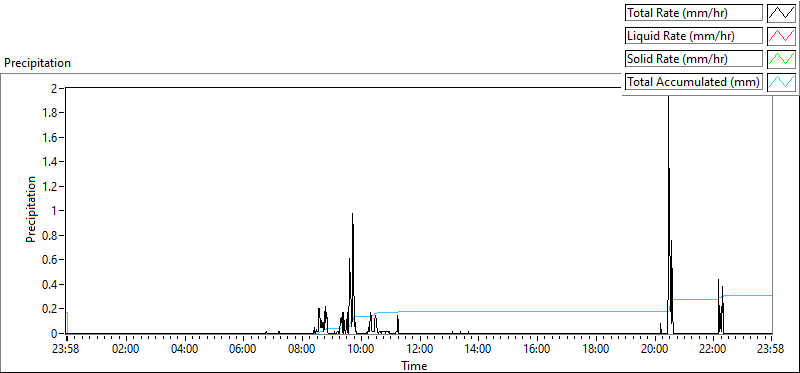
Task: Click the Precipitation graph title above the chart
Action: pyautogui.click(x=37, y=63)
